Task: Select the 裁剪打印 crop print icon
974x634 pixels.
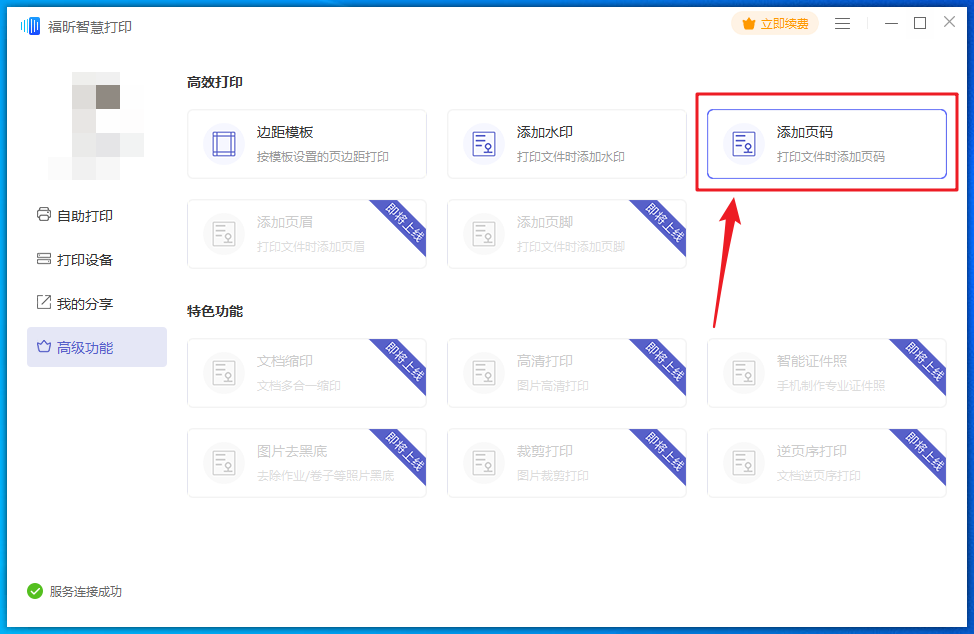Action: tap(483, 463)
